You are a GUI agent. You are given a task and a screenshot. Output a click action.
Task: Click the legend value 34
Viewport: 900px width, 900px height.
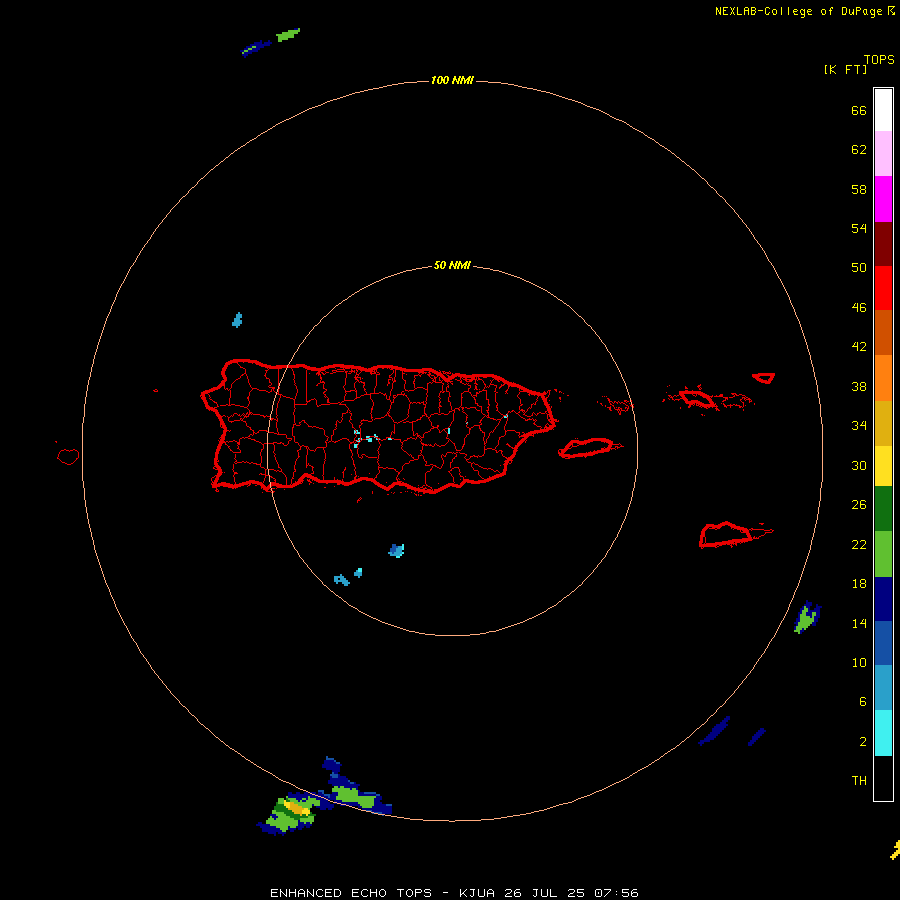click(x=859, y=426)
